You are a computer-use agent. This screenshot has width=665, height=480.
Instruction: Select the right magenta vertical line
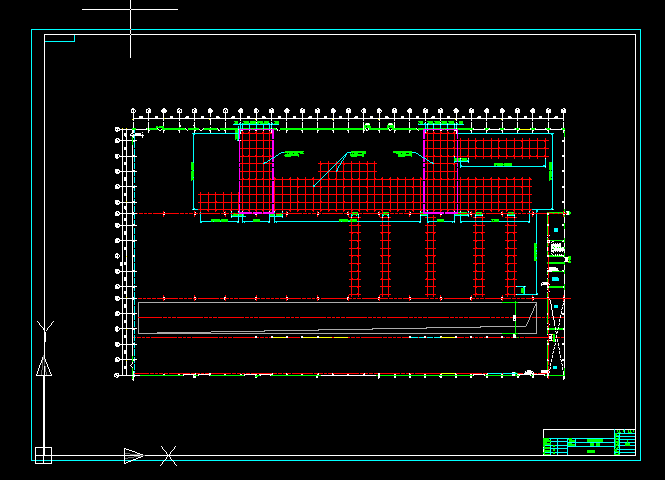(425, 170)
